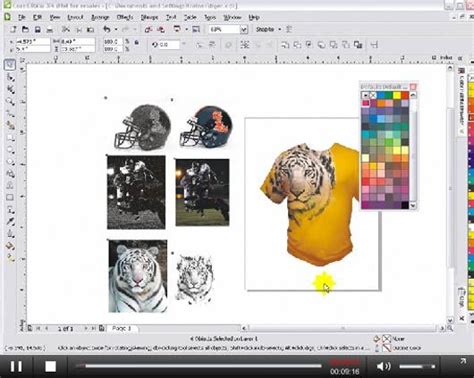474x378 pixels.
Task: Click the Open file icon
Action: (x=25, y=29)
